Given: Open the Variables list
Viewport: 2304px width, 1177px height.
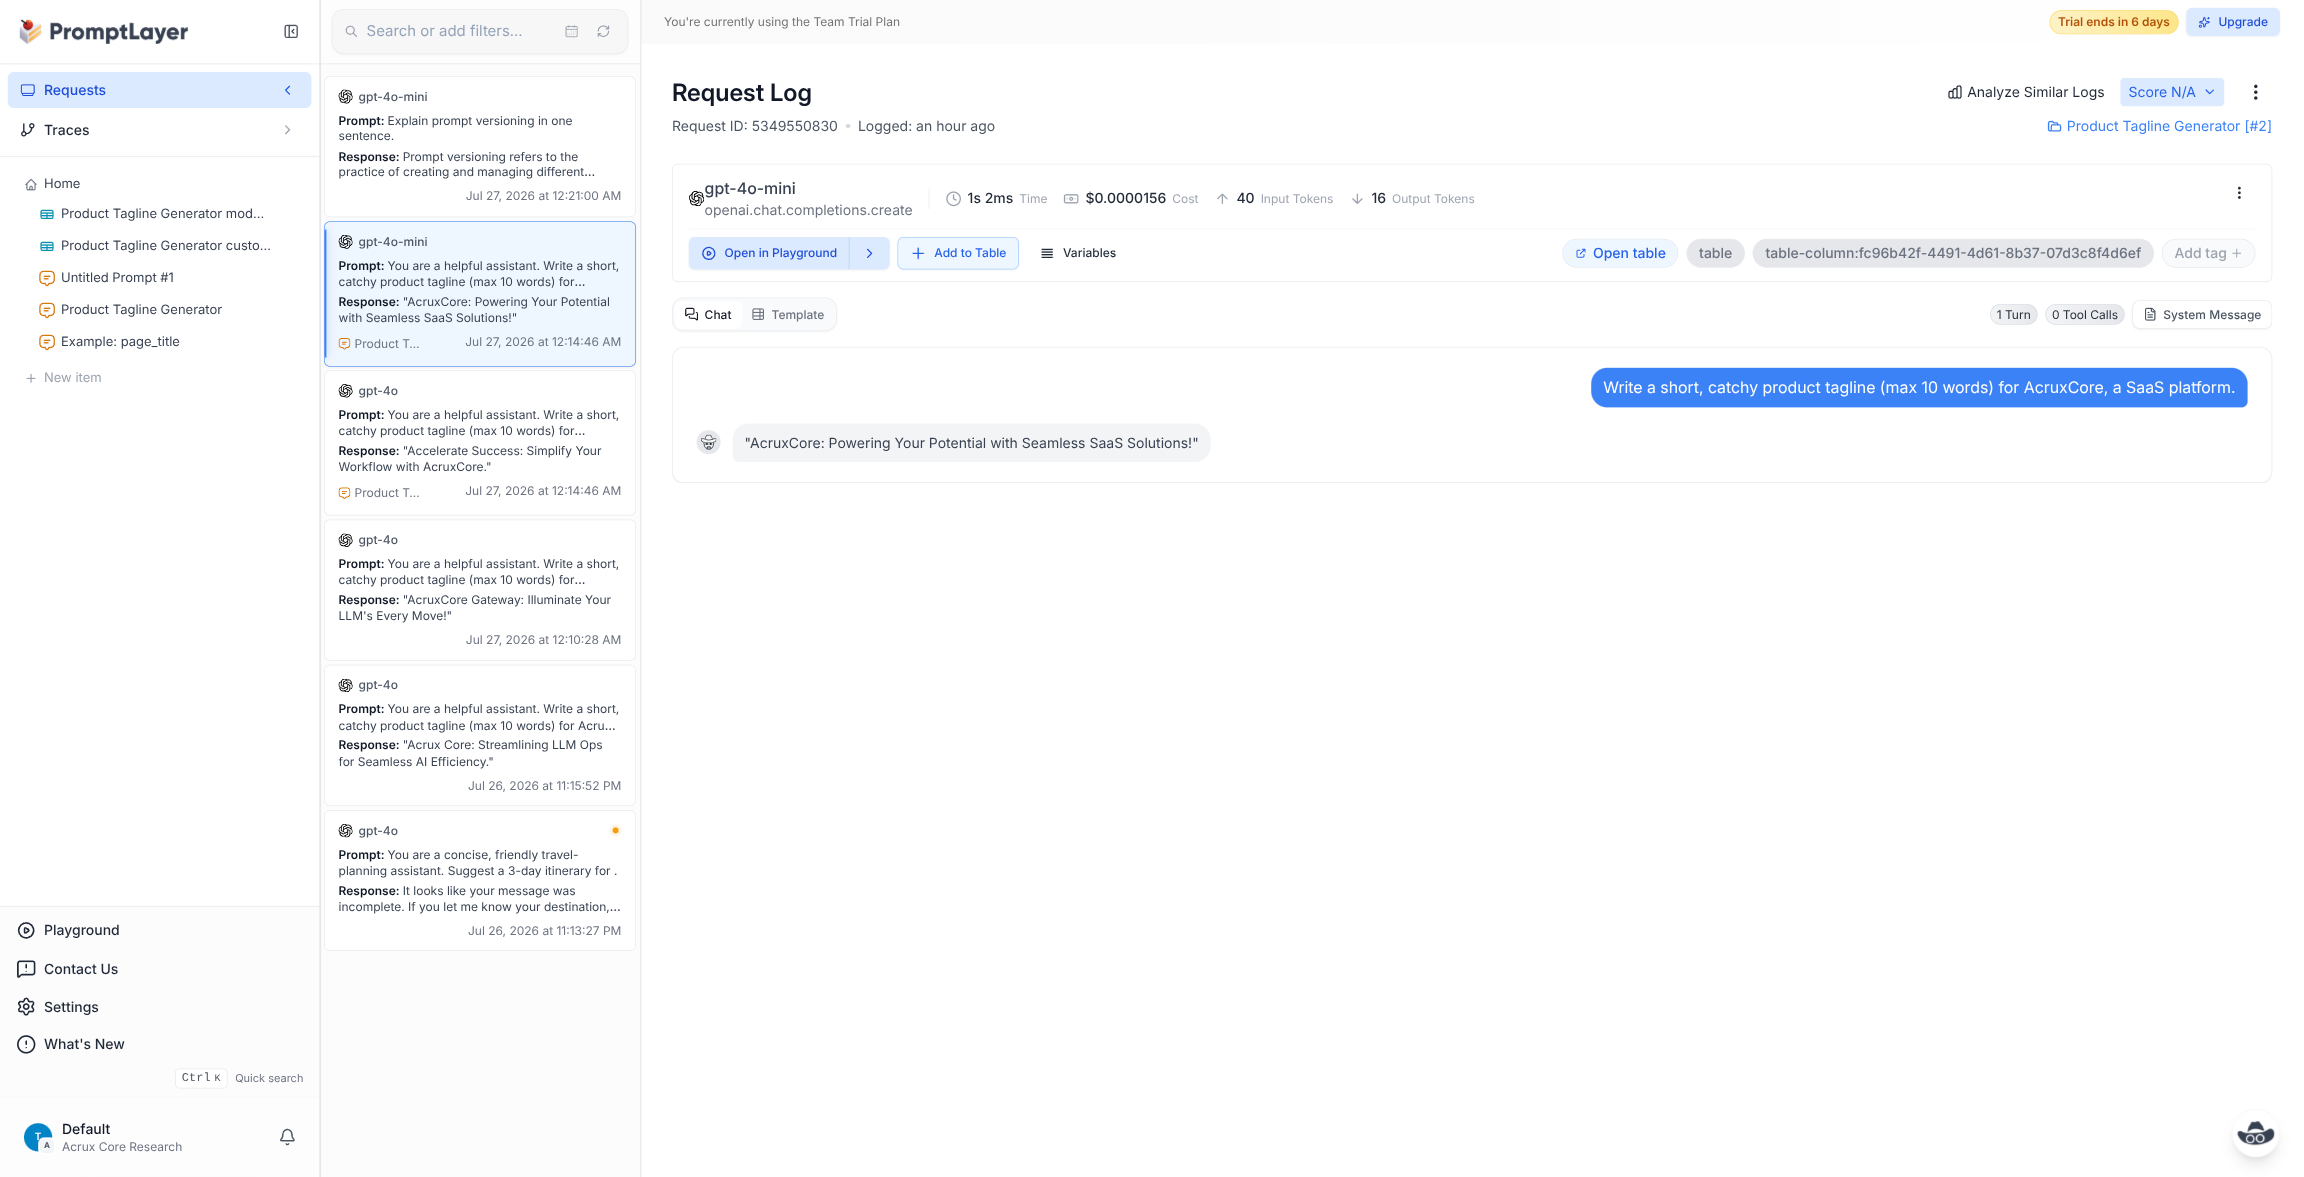Looking at the screenshot, I should pos(1078,253).
